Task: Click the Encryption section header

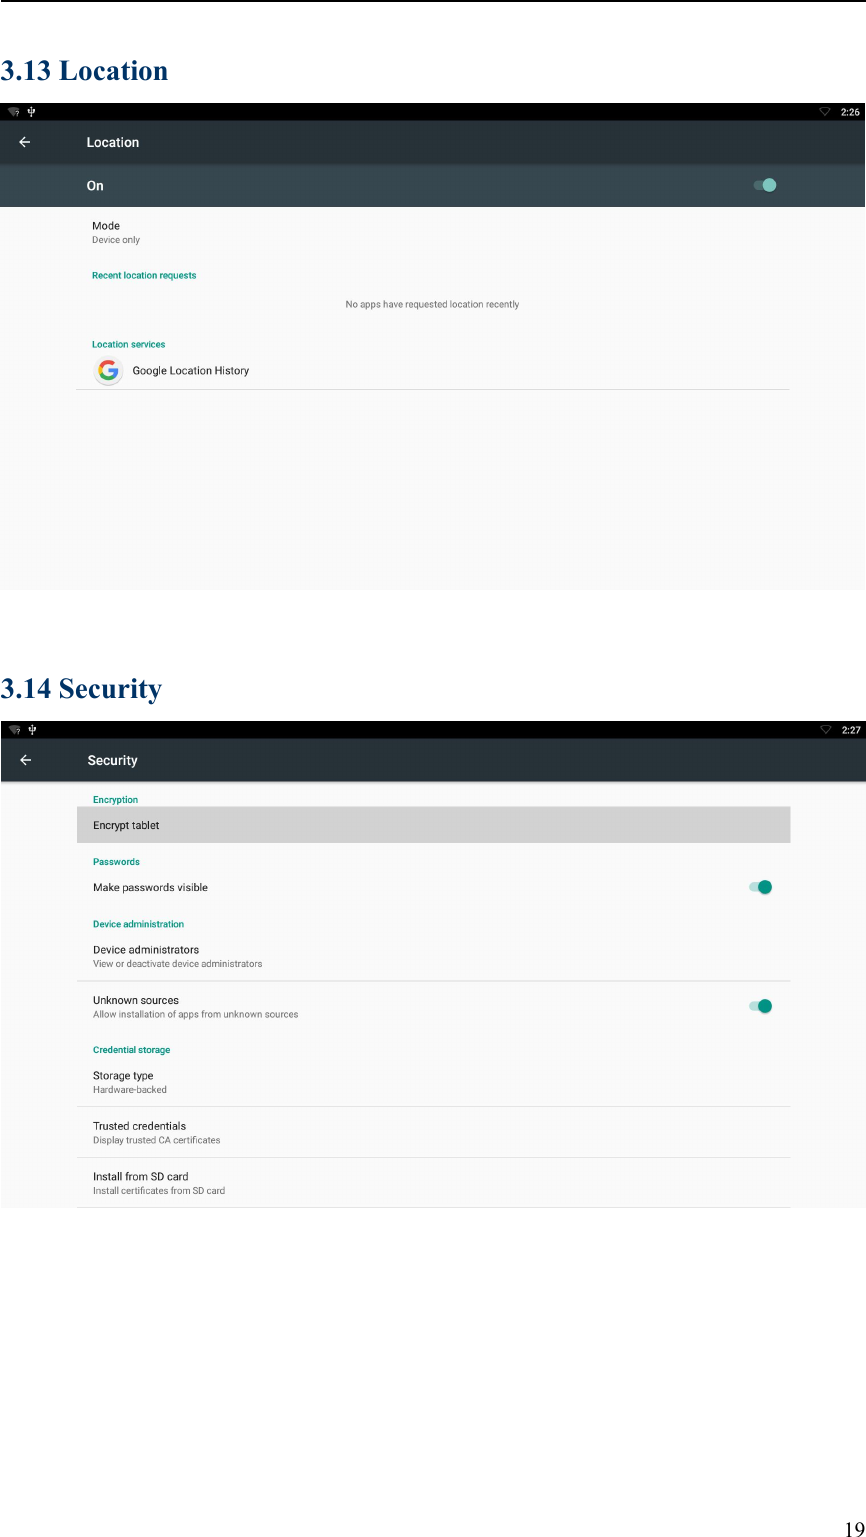Action: click(115, 799)
